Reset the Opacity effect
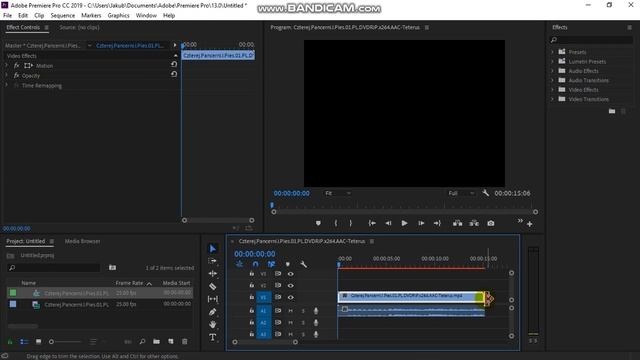The width and height of the screenshot is (640, 360). click(174, 74)
